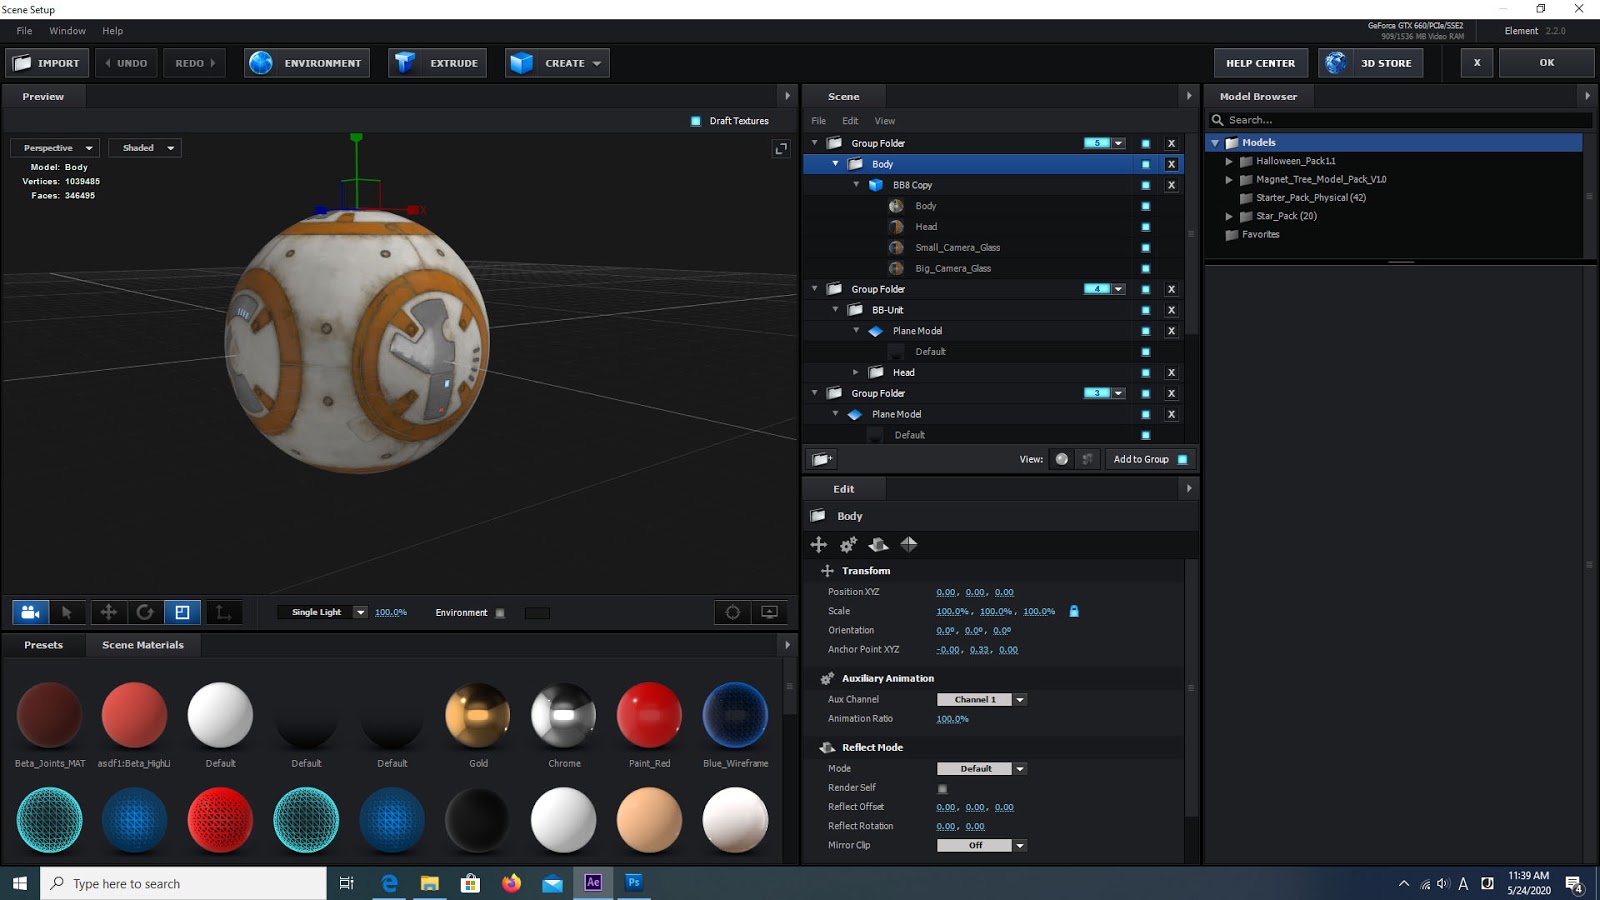The height and width of the screenshot is (900, 1600).
Task: Open the File menu in title bar
Action: (x=24, y=31)
